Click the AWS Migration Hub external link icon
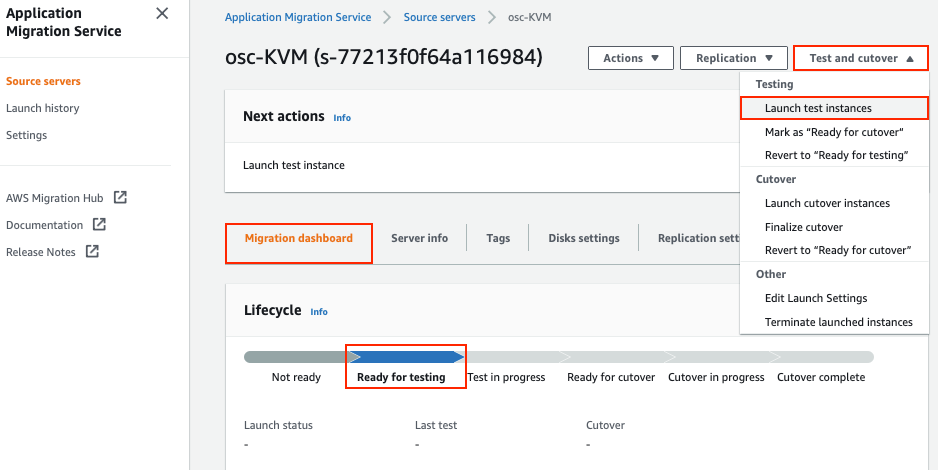938x470 pixels. (120, 197)
